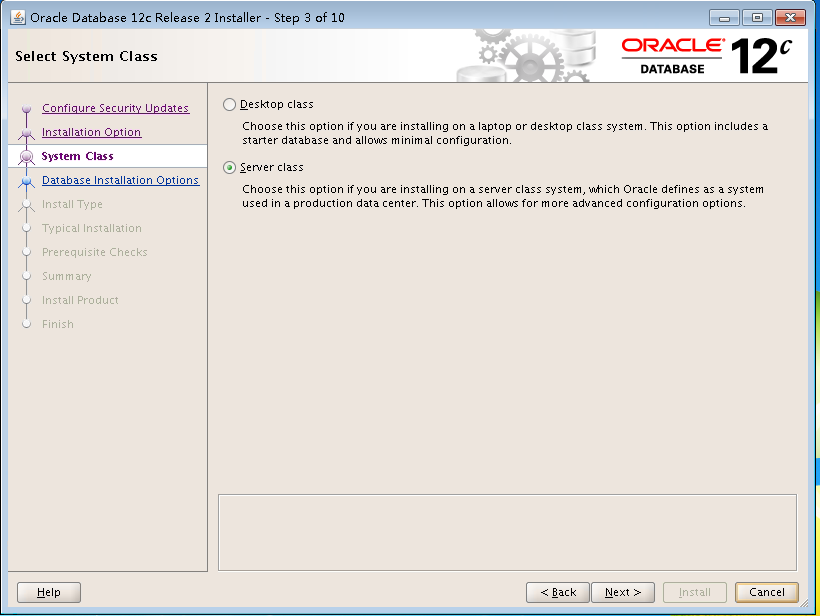The image size is (820, 616).
Task: Open the Configure Security Updates step
Action: 116,108
